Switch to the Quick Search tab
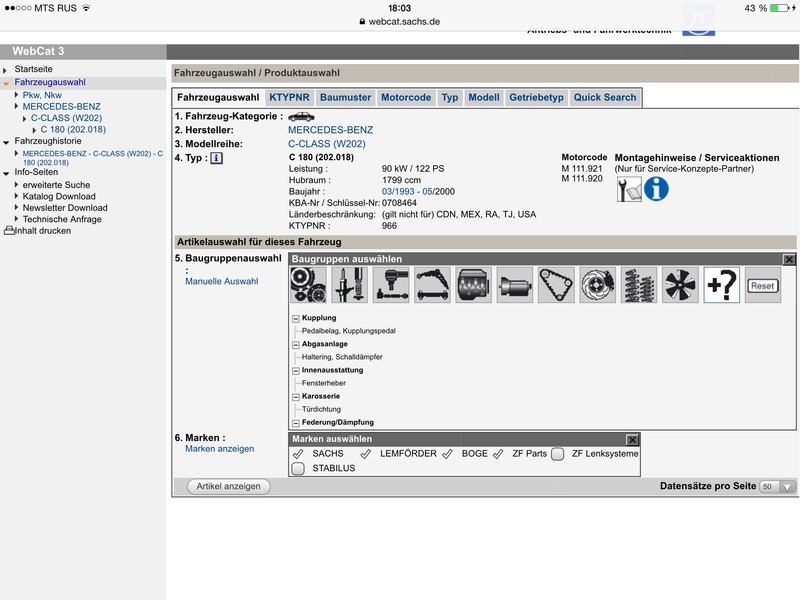Screen dimensions: 800x600 click(605, 97)
